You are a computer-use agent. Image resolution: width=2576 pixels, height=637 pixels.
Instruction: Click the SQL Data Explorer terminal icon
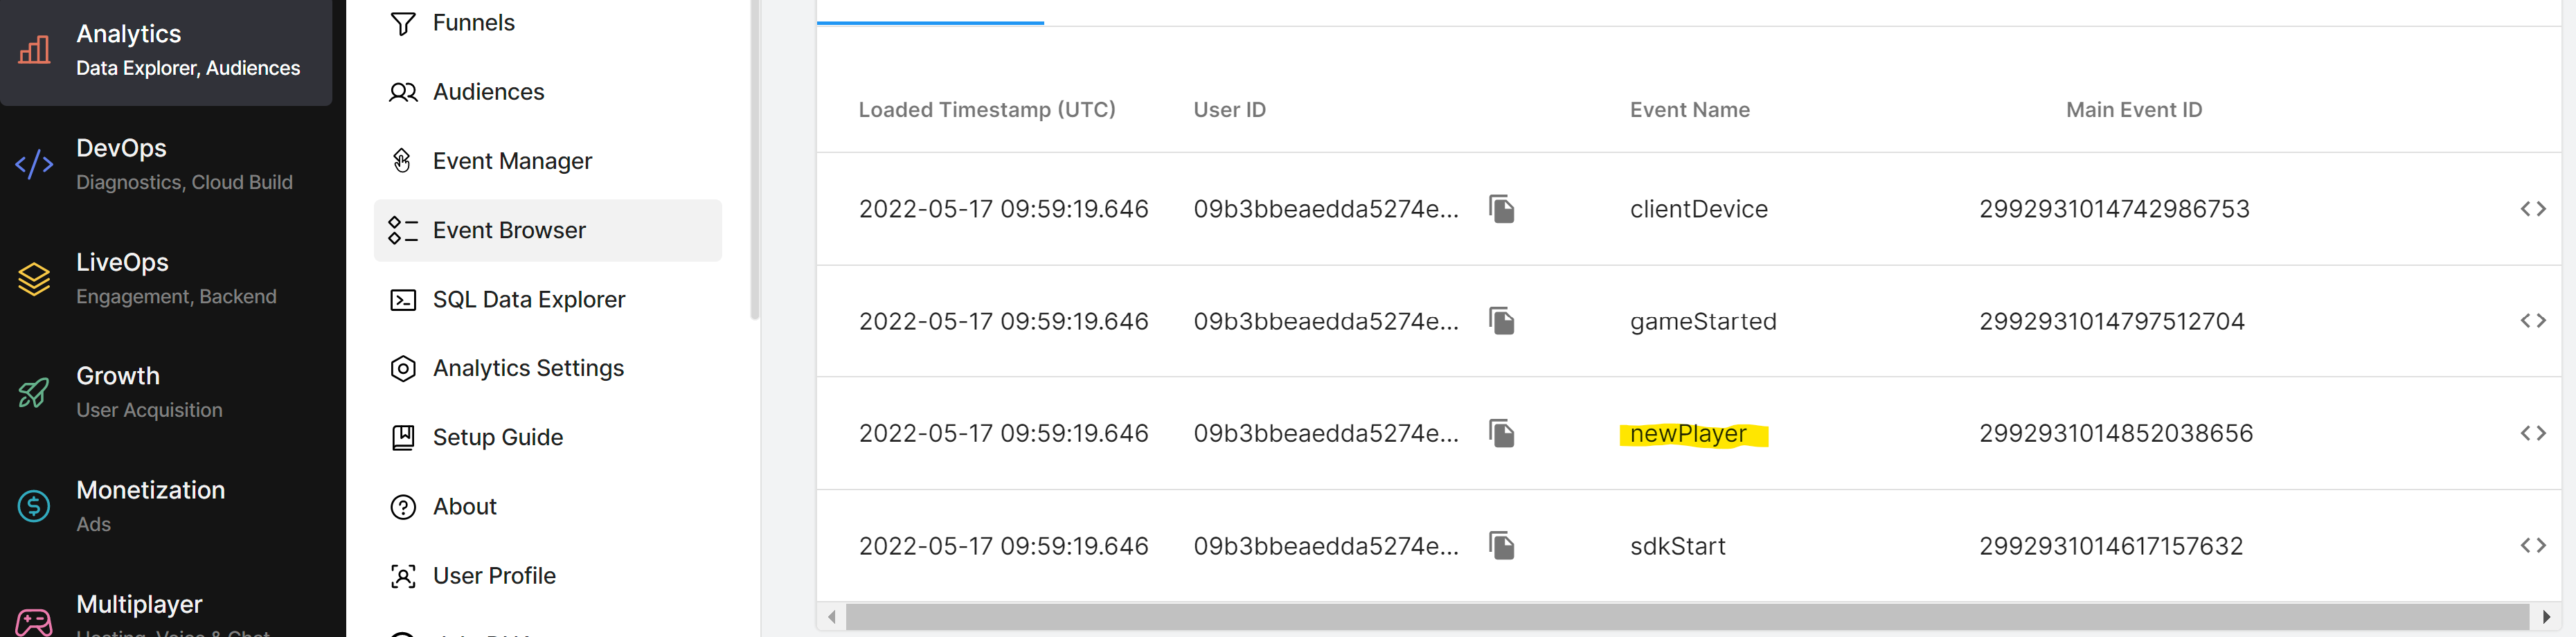[x=403, y=300]
